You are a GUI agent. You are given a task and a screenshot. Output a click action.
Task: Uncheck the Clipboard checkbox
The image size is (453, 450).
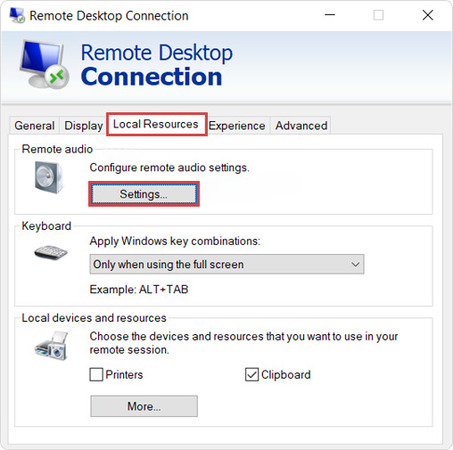tap(252, 375)
